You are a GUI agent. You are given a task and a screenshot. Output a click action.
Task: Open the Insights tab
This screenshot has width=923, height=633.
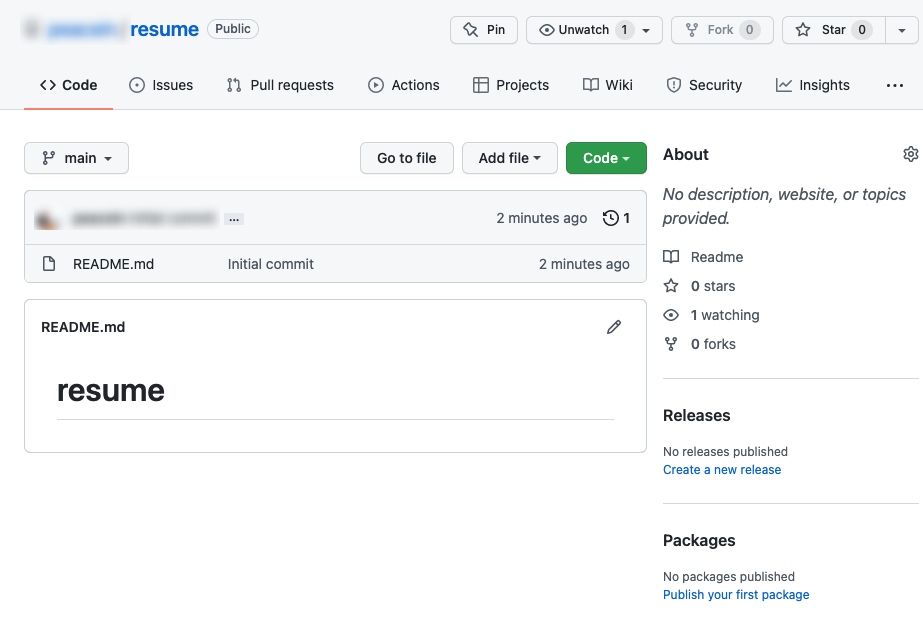point(812,85)
